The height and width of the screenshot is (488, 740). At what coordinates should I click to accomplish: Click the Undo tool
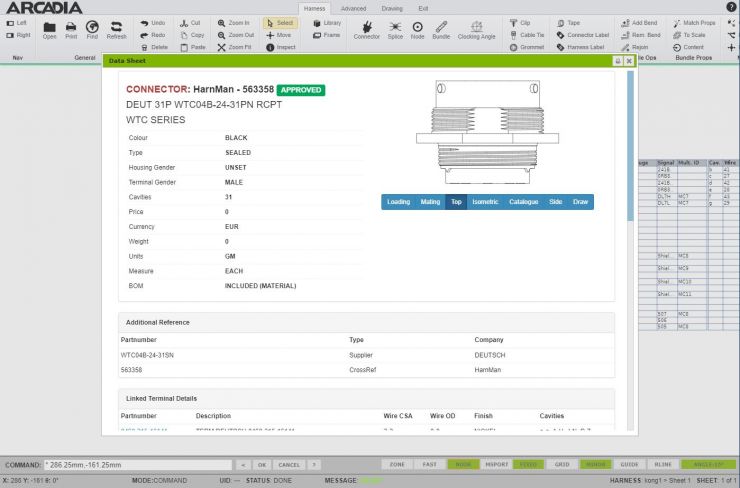coord(152,23)
